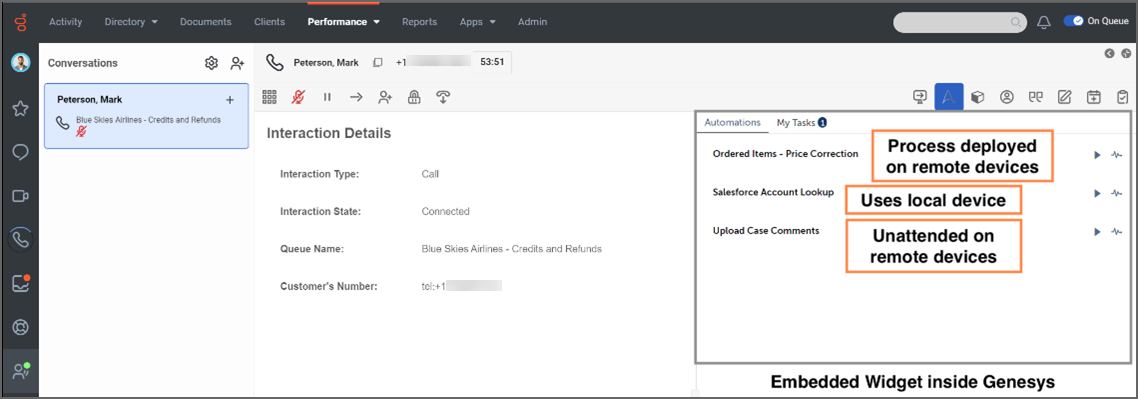Open the phone calls sidebar icon
1138x399 pixels.
(20, 239)
